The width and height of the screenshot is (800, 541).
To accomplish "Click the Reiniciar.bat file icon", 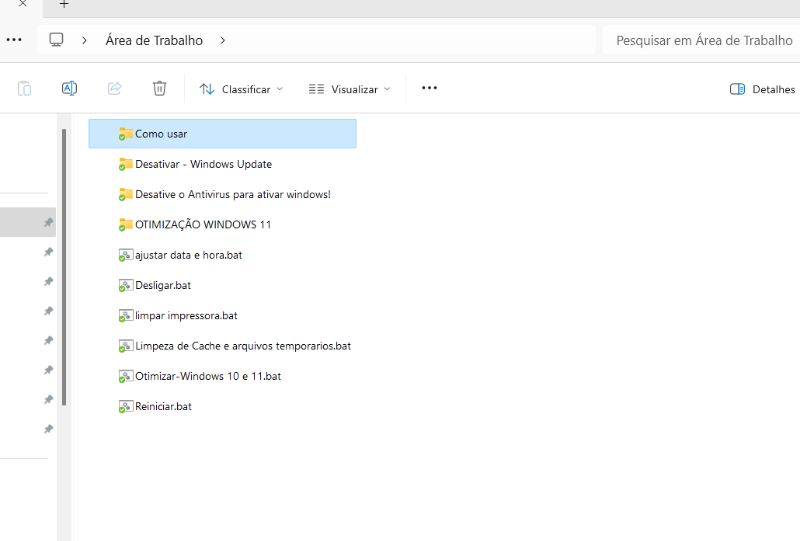I will [x=126, y=406].
